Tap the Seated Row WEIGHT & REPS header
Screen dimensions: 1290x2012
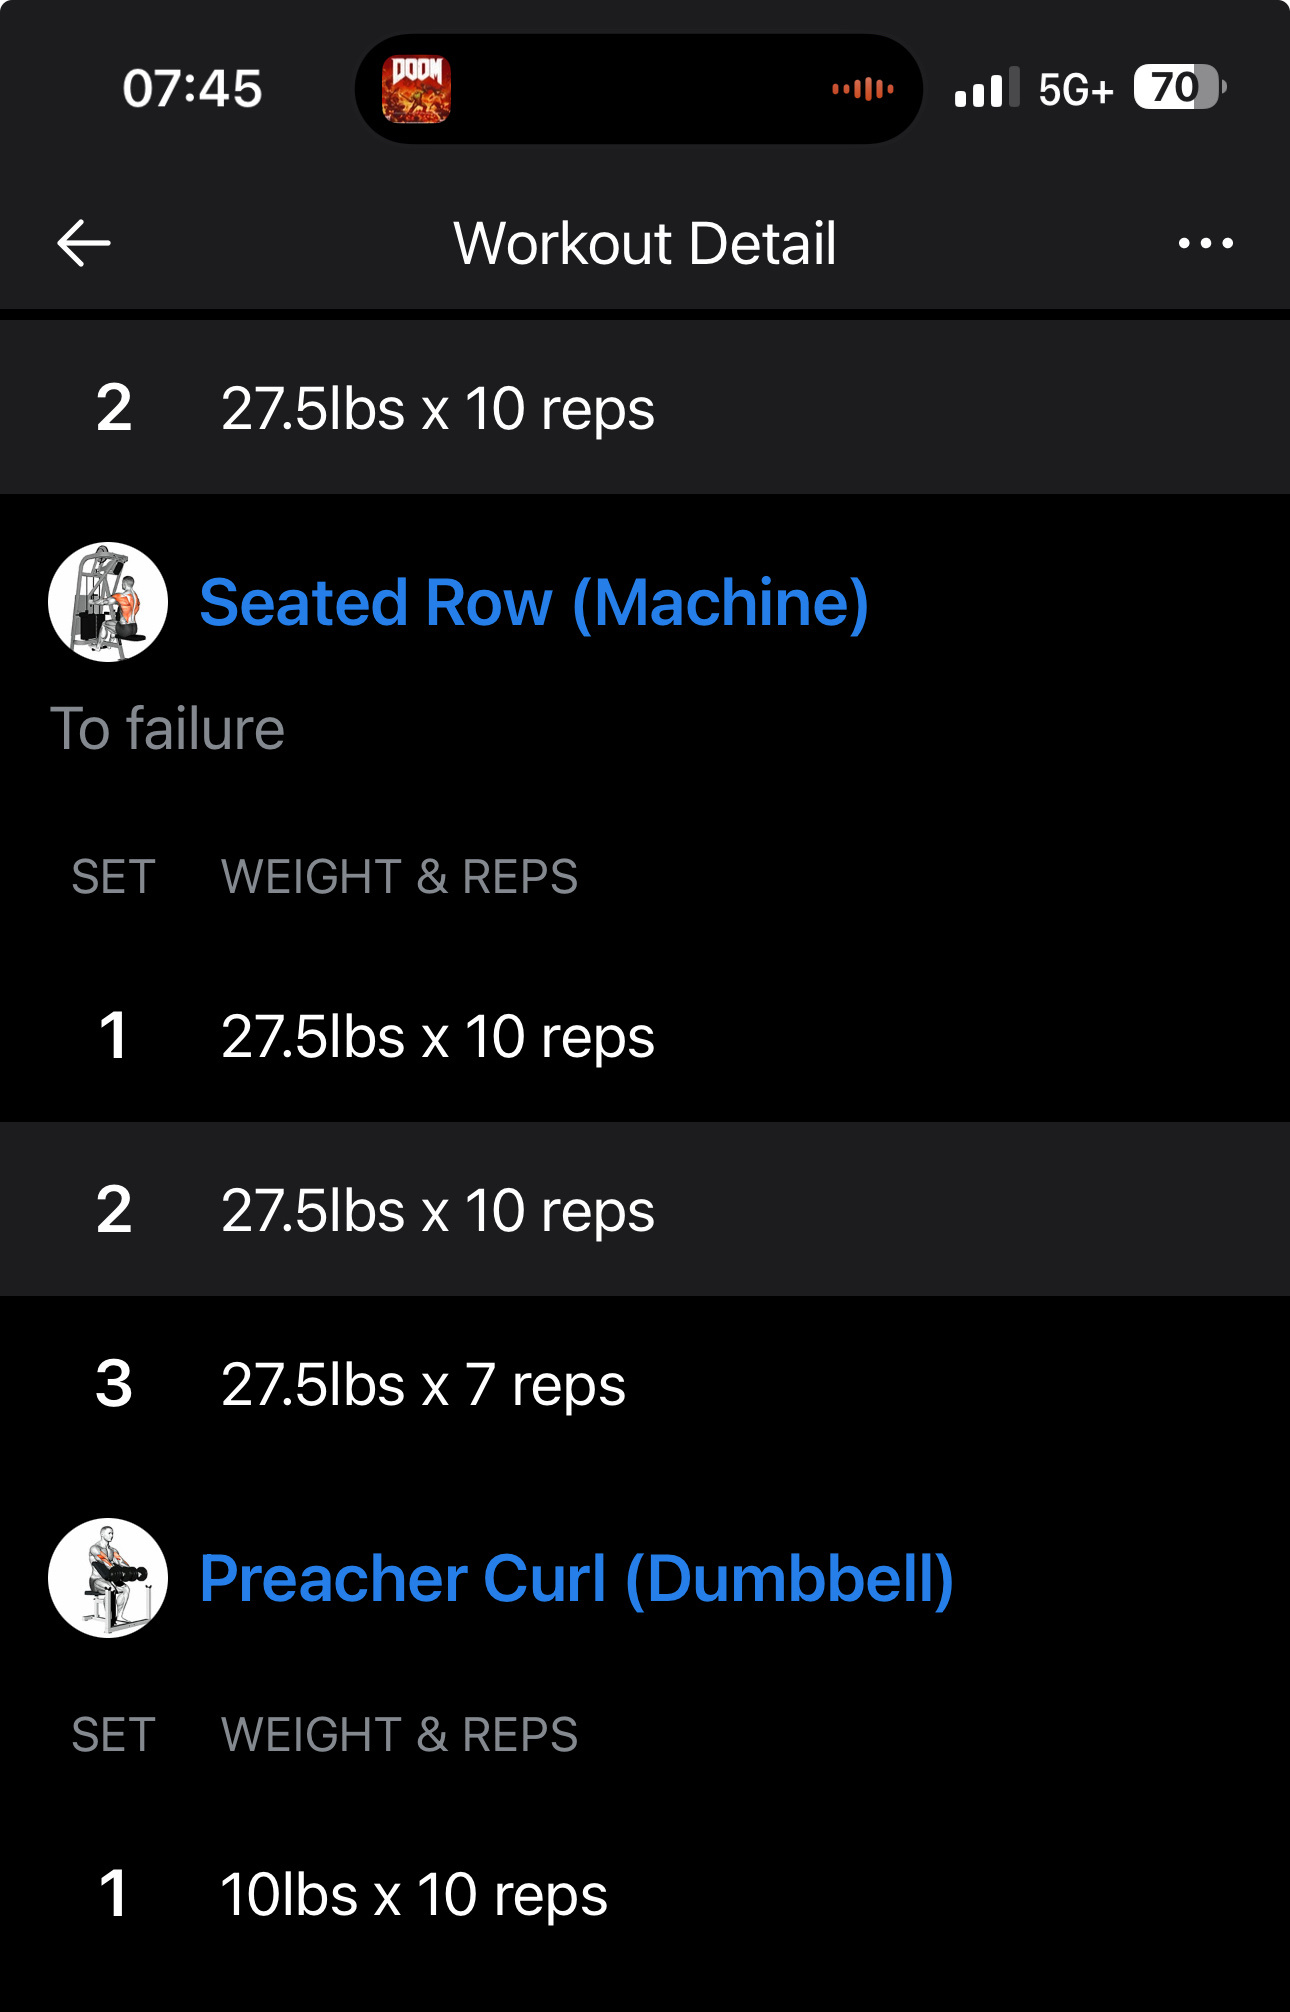tap(399, 877)
